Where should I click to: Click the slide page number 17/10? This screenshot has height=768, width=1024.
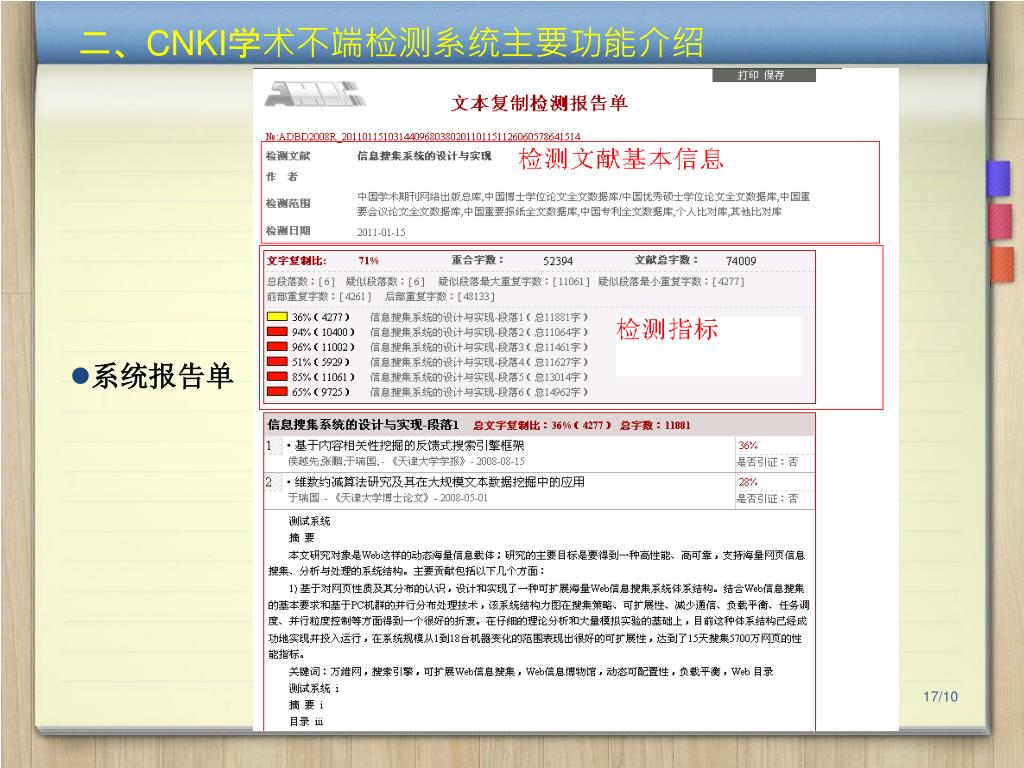[x=940, y=697]
